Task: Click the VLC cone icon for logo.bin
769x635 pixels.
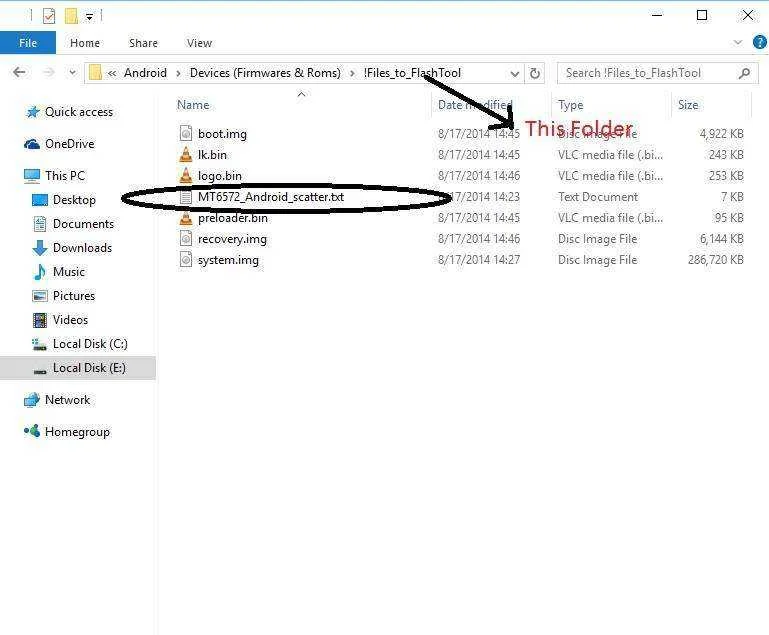Action: [x=186, y=176]
